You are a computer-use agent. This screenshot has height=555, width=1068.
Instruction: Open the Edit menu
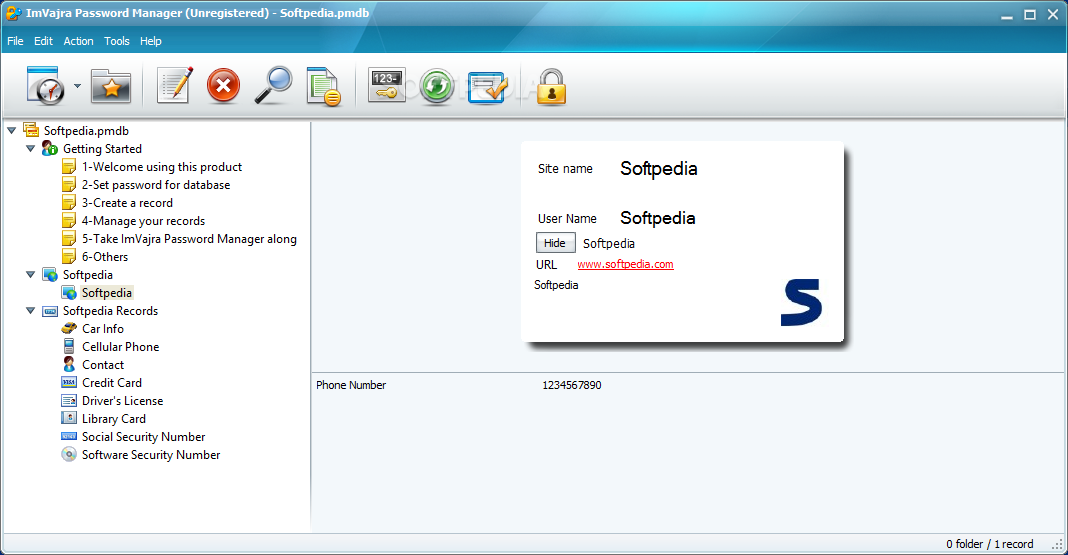point(44,41)
